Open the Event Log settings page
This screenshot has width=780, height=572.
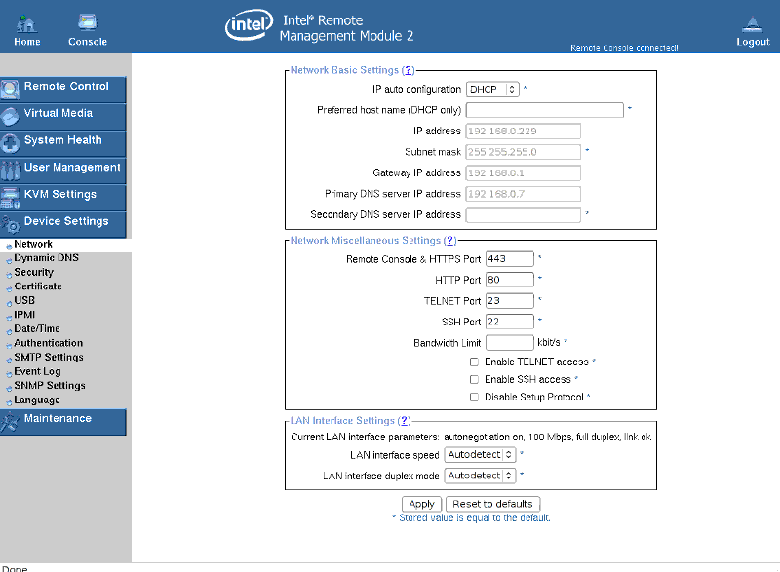click(x=37, y=372)
